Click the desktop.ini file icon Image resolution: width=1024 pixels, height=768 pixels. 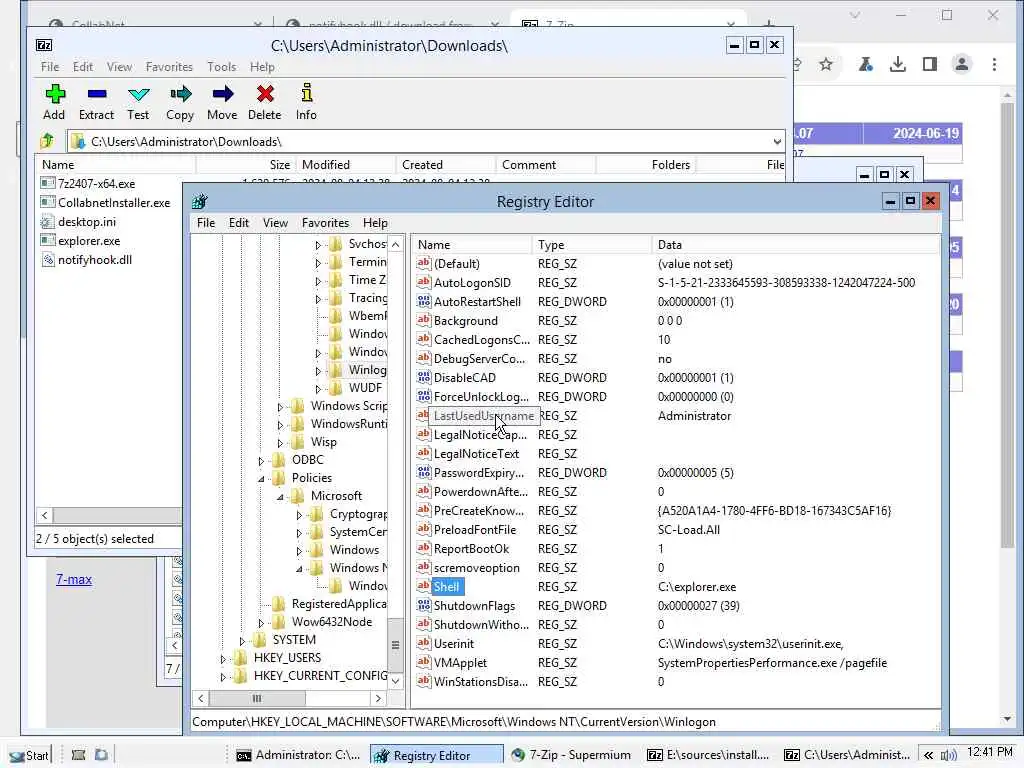[48, 221]
